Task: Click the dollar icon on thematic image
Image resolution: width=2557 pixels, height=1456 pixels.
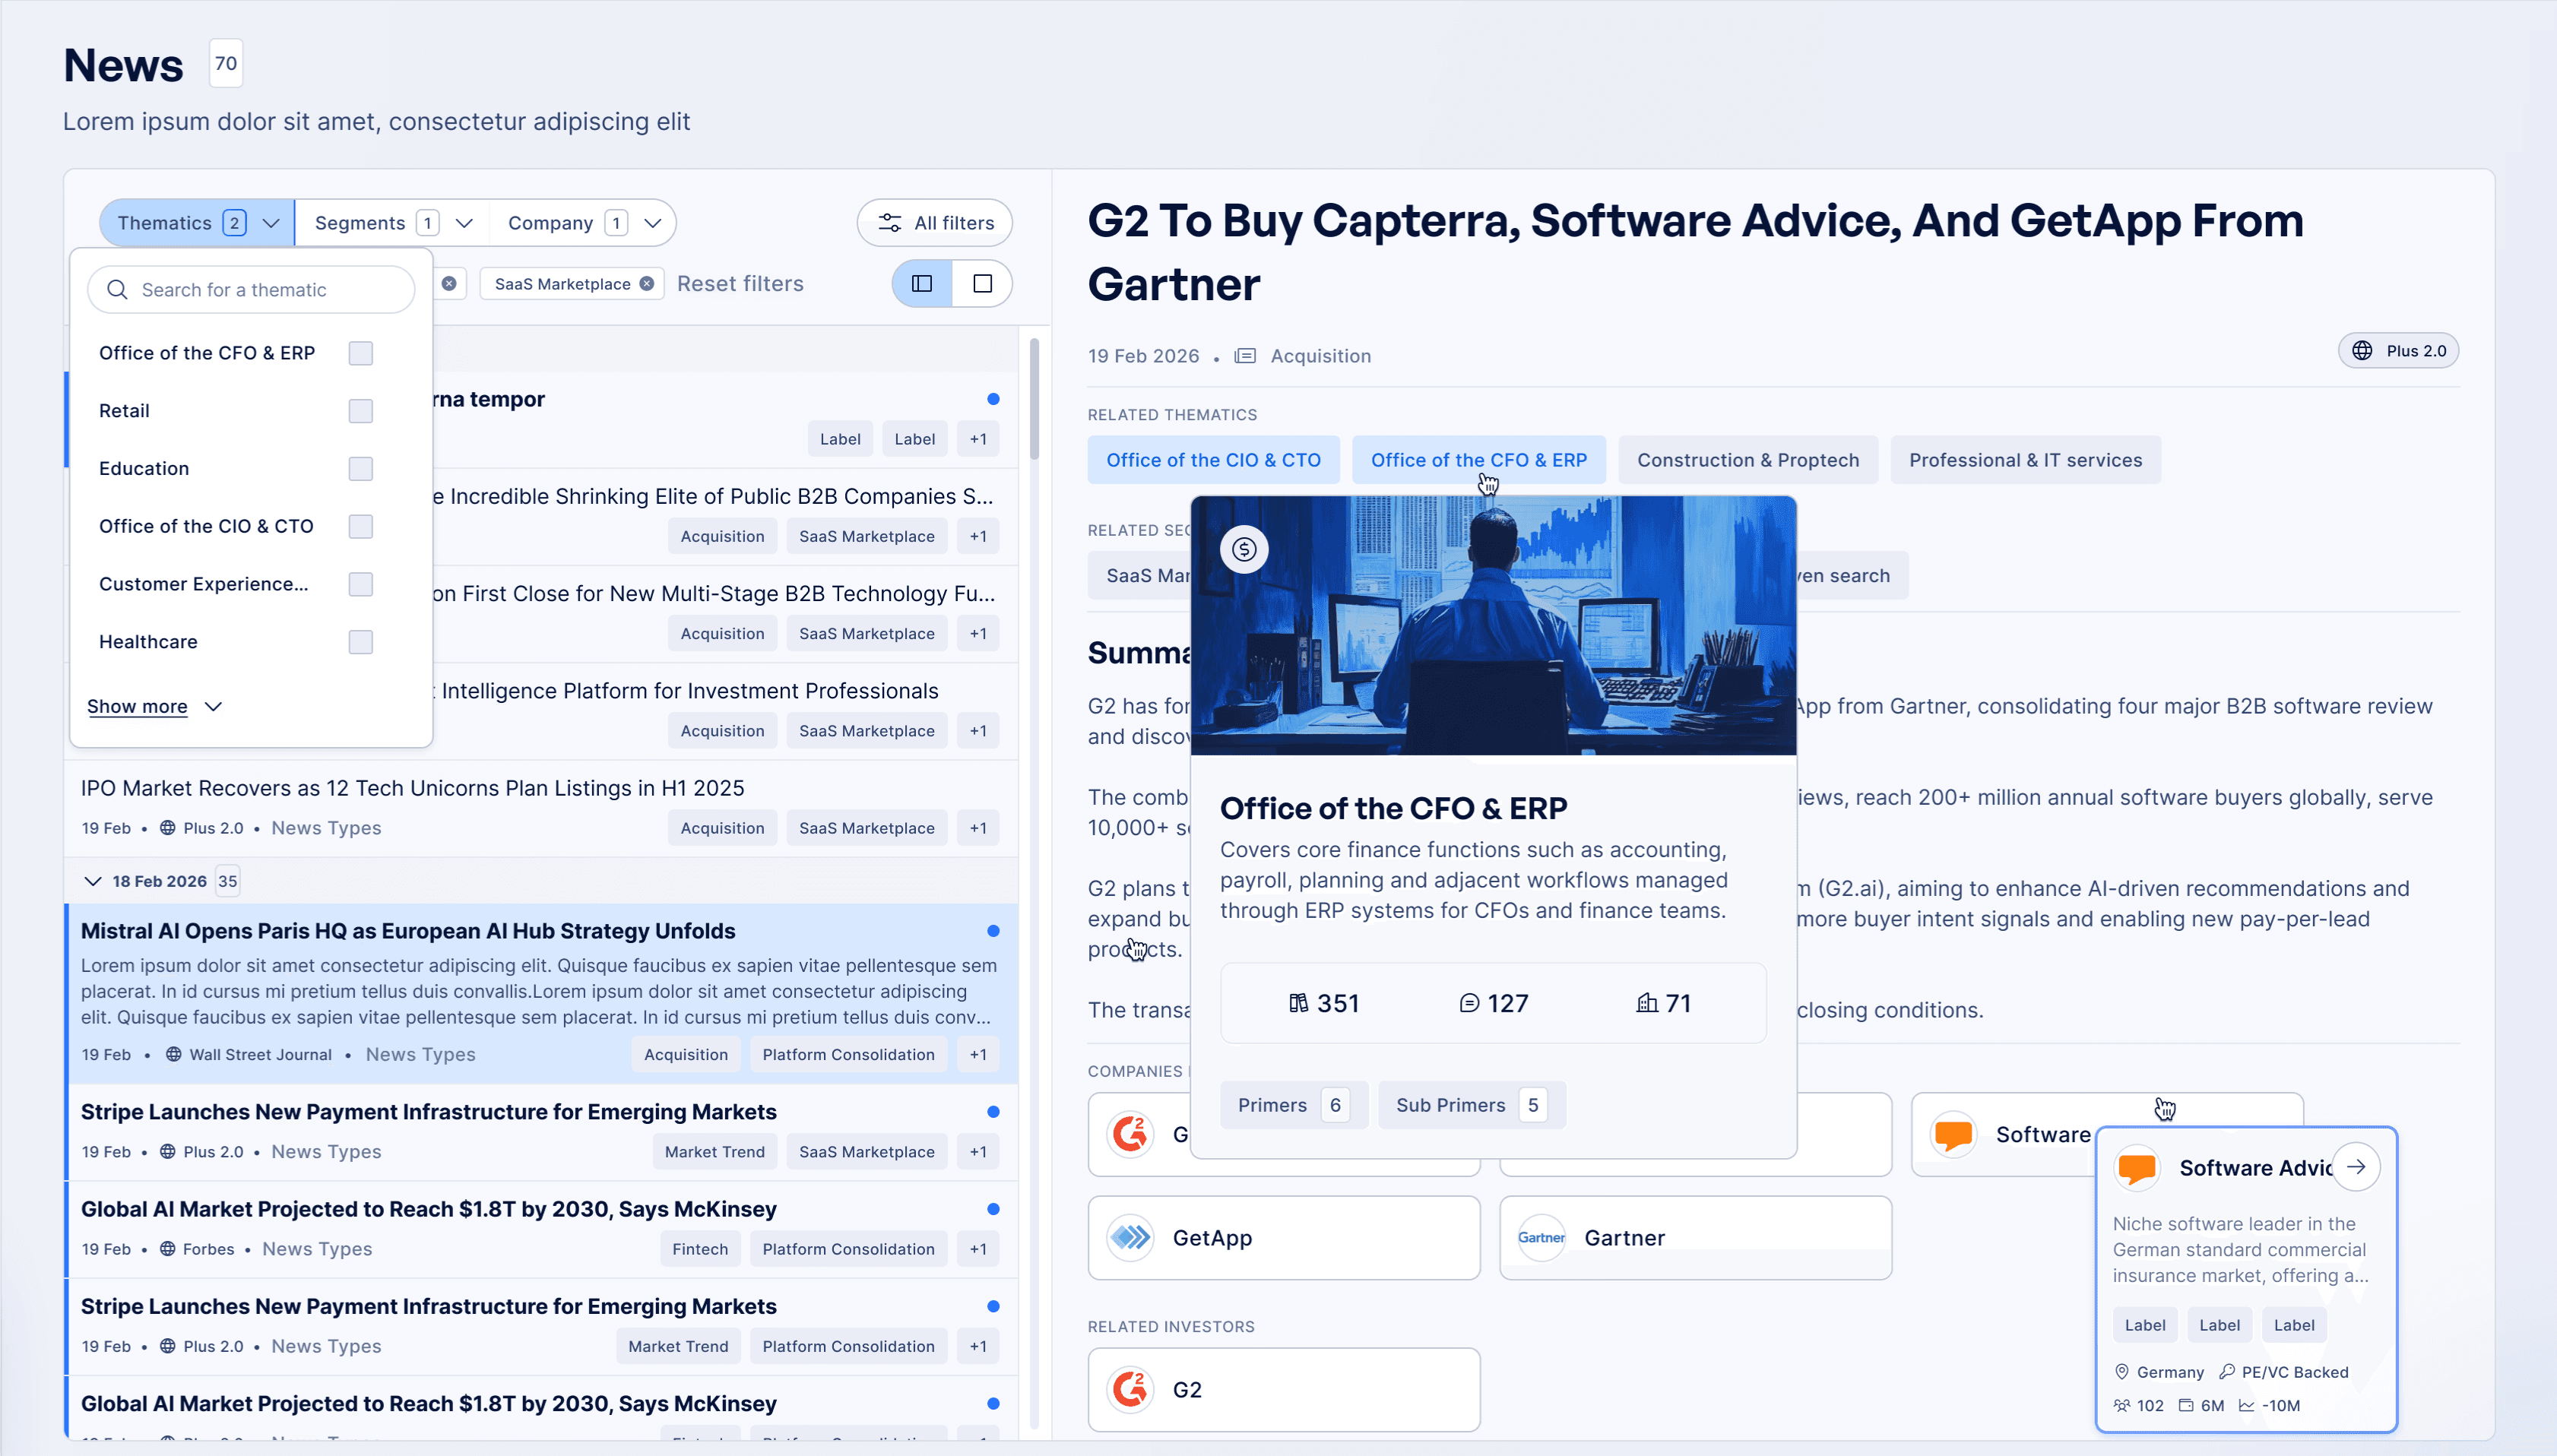Action: point(1244,549)
